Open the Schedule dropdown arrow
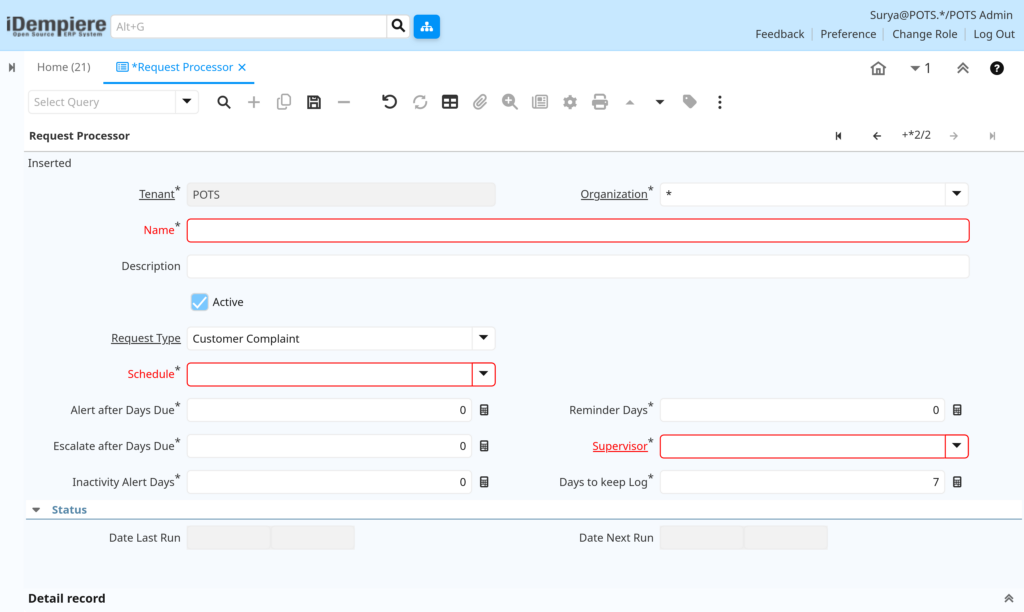The image size is (1024, 612). coord(483,374)
